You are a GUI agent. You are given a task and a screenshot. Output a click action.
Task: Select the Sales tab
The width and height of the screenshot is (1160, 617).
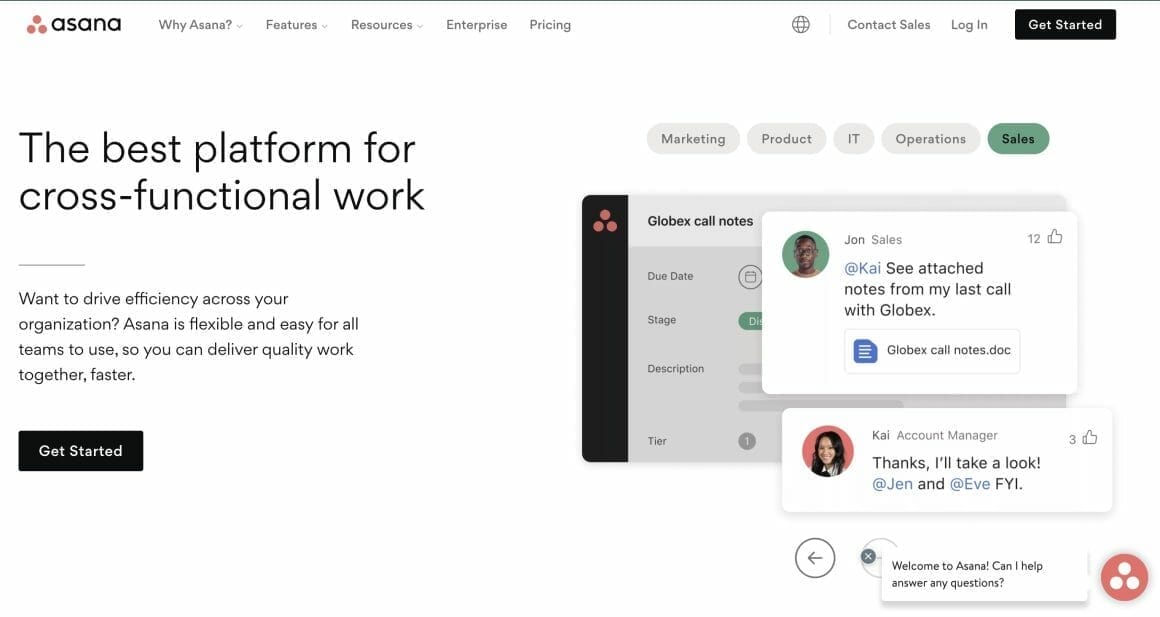coord(1018,139)
